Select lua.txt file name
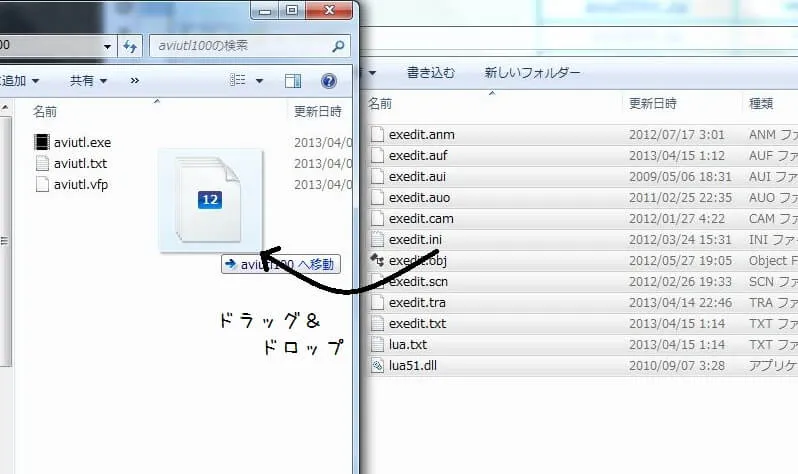The image size is (798, 474). [408, 344]
